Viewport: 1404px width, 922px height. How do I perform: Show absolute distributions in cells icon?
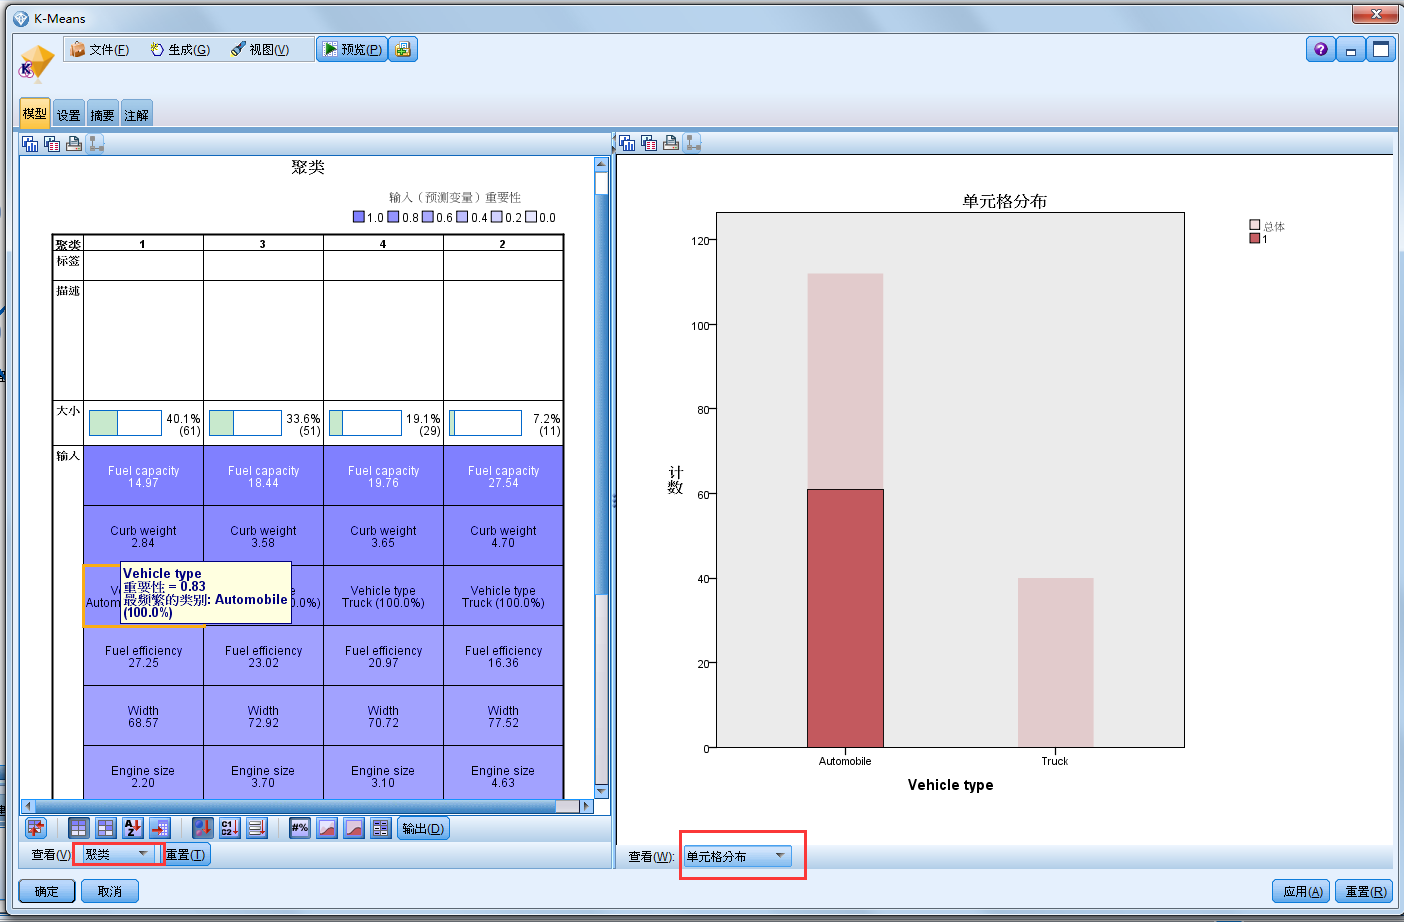(327, 828)
